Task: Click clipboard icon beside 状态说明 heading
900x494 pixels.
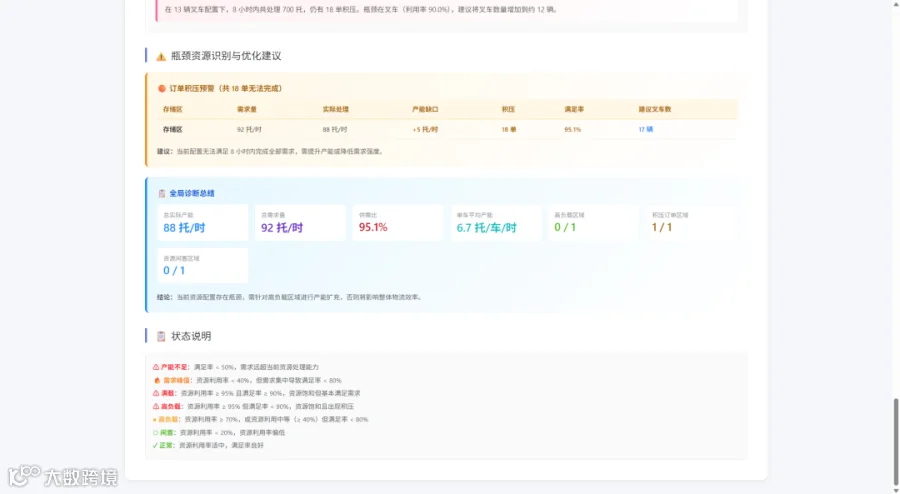Action: point(161,336)
